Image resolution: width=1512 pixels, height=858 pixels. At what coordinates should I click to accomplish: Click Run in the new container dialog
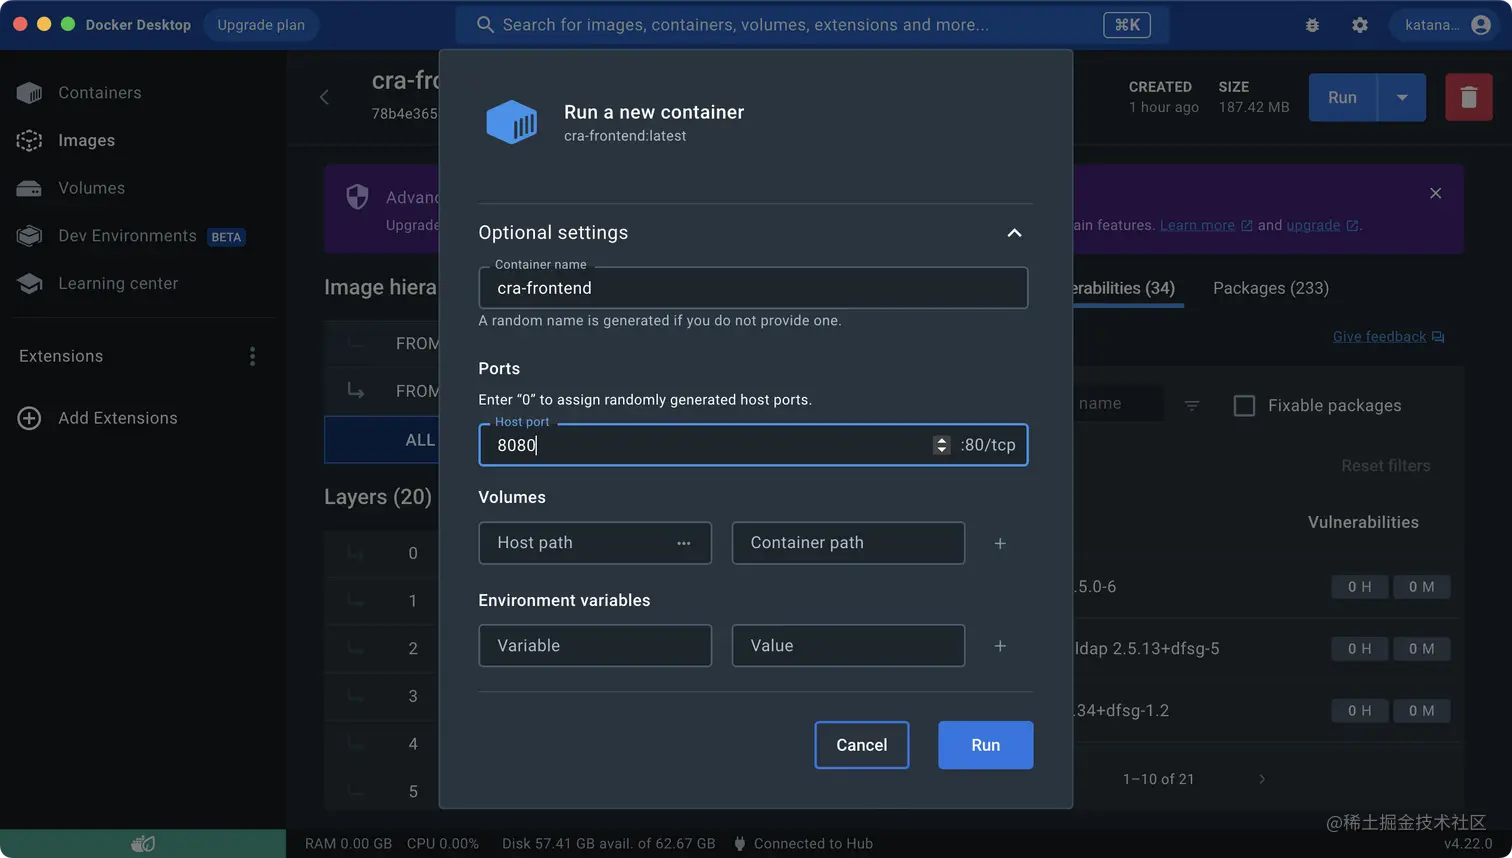pos(985,745)
